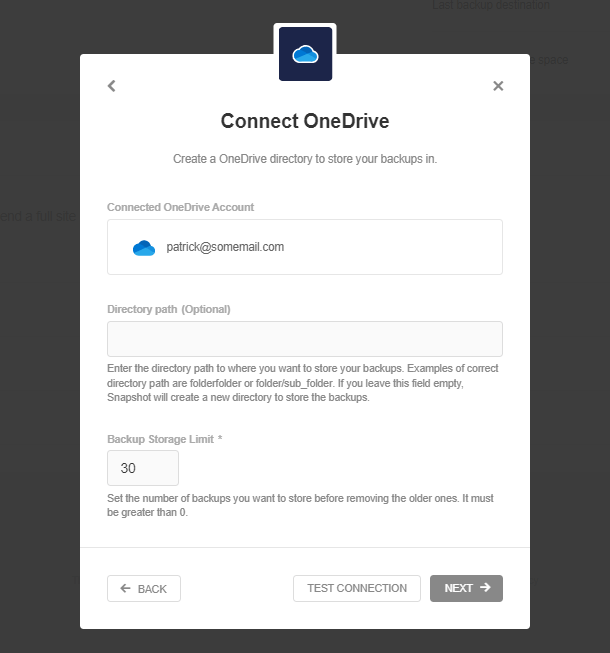610x653 pixels.
Task: Click the Connected OneDrive Account label
Action: coord(180,207)
